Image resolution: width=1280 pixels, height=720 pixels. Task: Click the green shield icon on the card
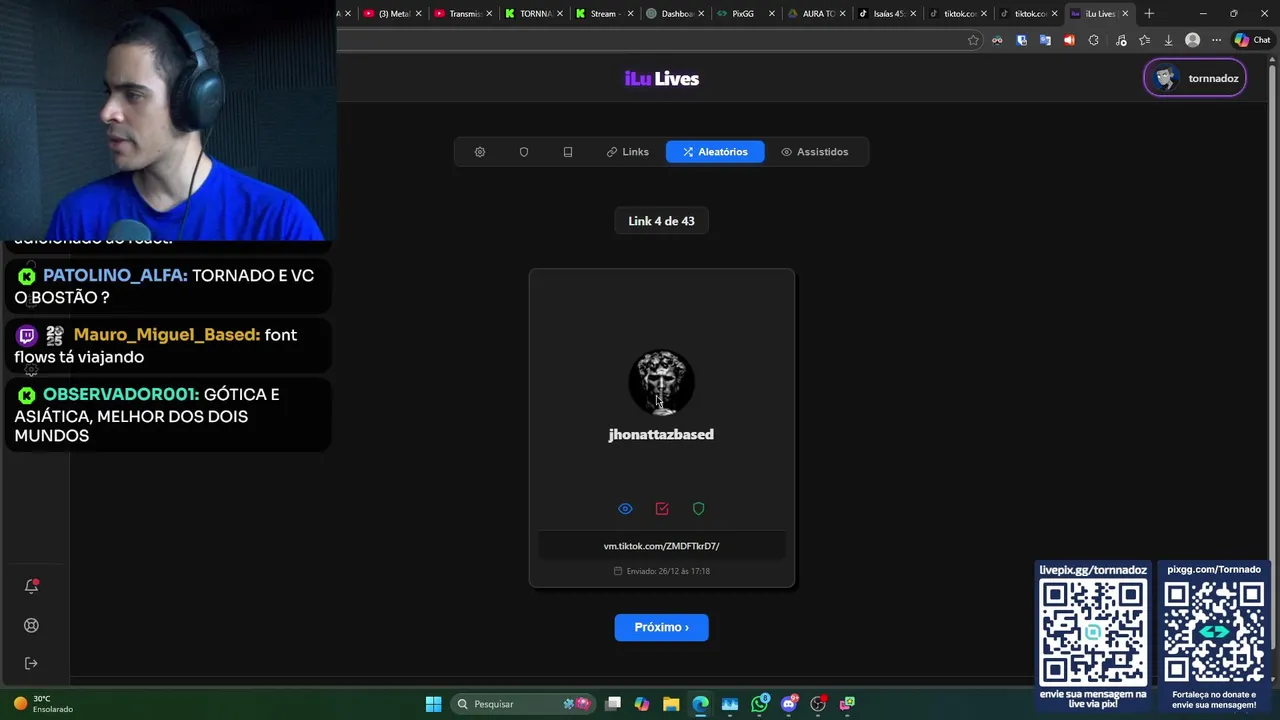699,509
